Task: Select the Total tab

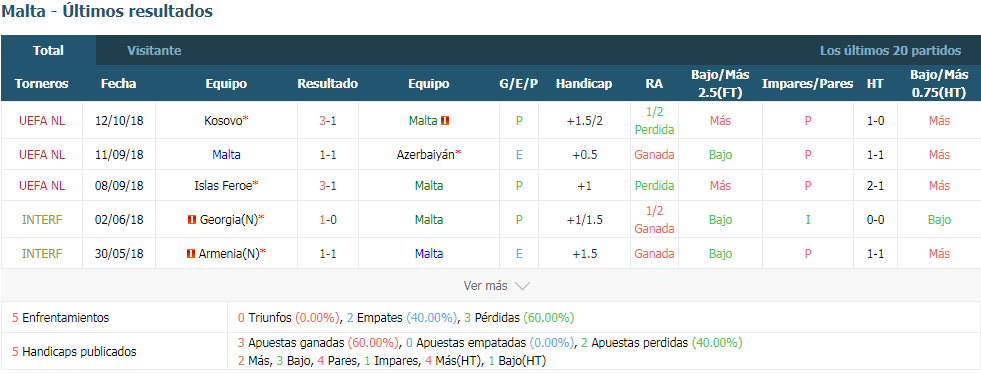Action: tap(48, 51)
